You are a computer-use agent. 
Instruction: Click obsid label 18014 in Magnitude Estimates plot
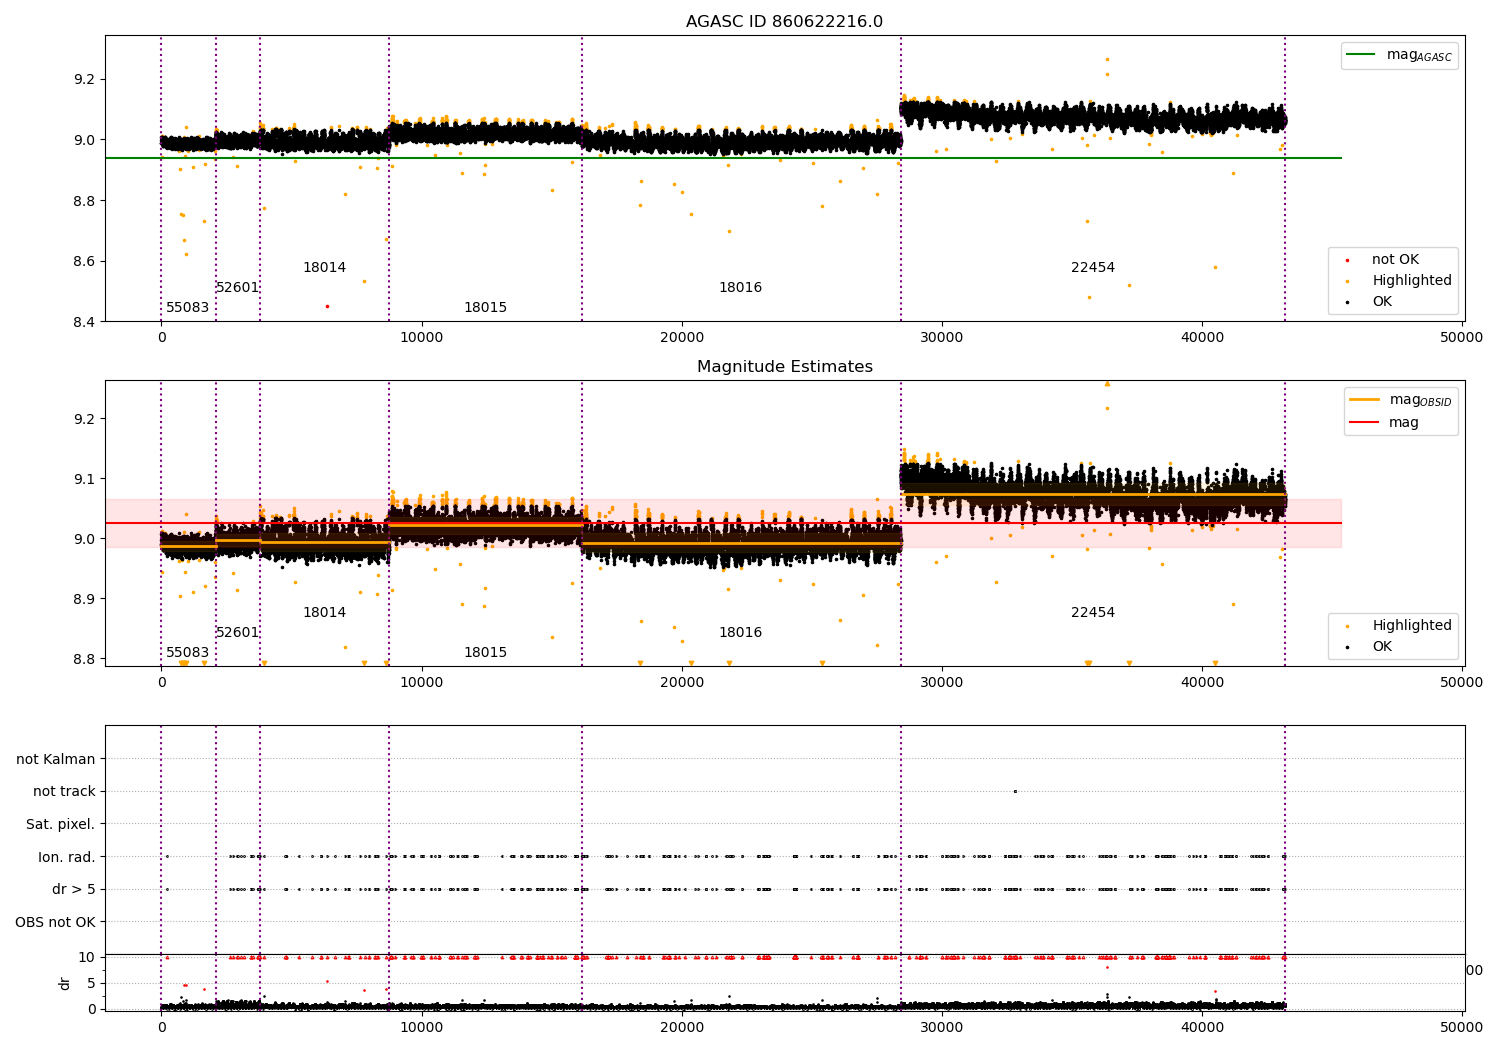tap(325, 612)
